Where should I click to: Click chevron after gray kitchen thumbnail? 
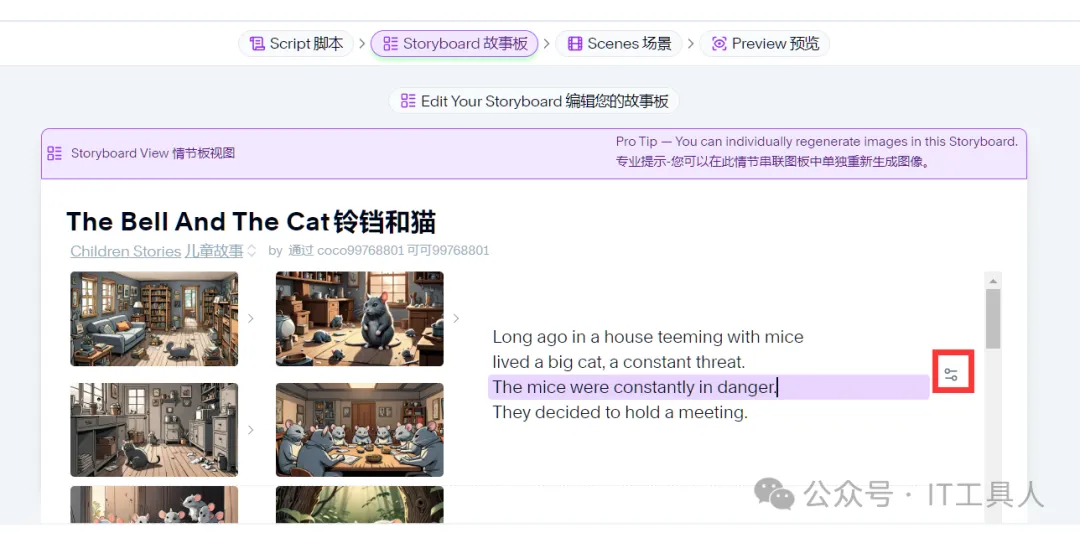click(251, 430)
